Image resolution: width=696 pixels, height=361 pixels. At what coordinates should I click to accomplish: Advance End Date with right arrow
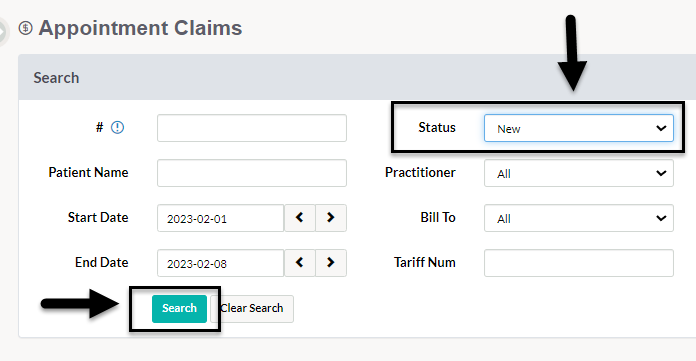pos(331,262)
